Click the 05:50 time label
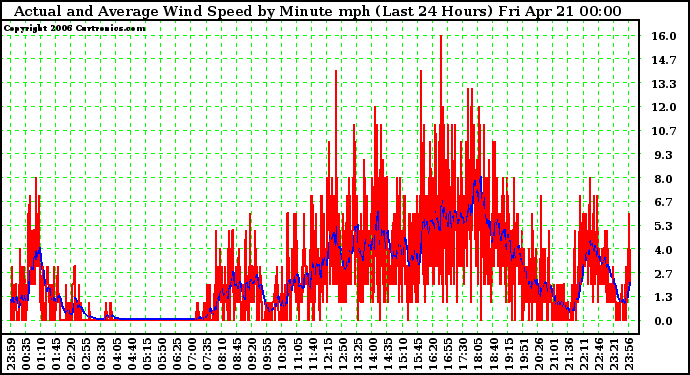Viewport: 690px width, 375px height. (x=161, y=354)
